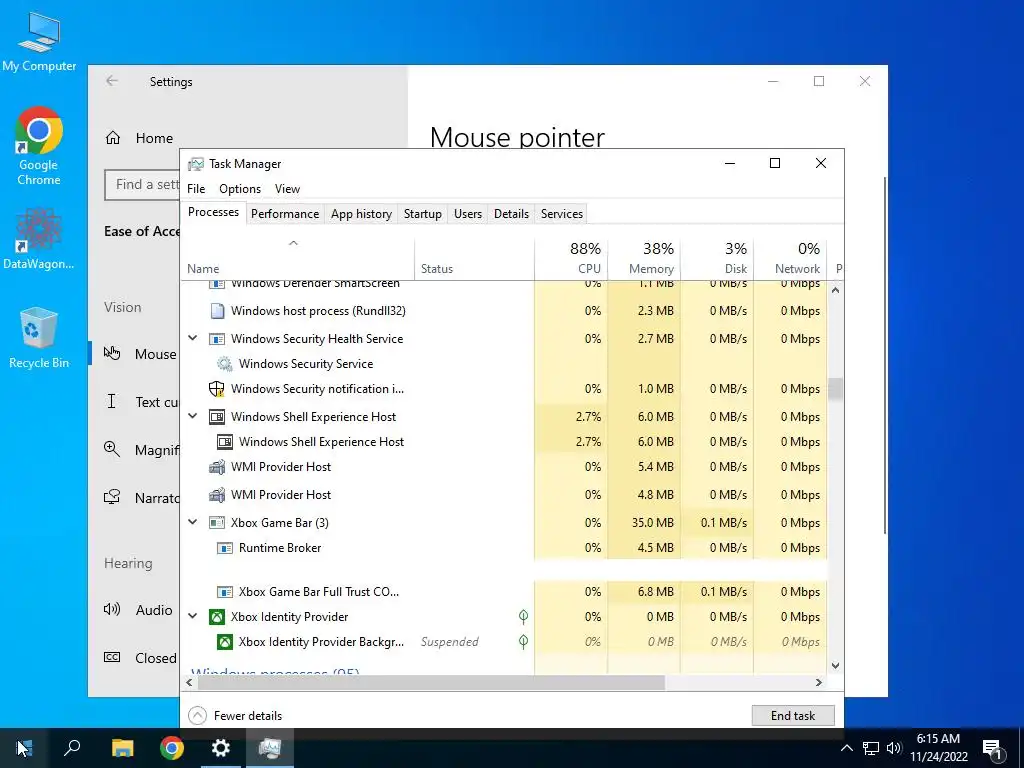
Task: Click Windows Security notification shield icon
Action: [217, 389]
